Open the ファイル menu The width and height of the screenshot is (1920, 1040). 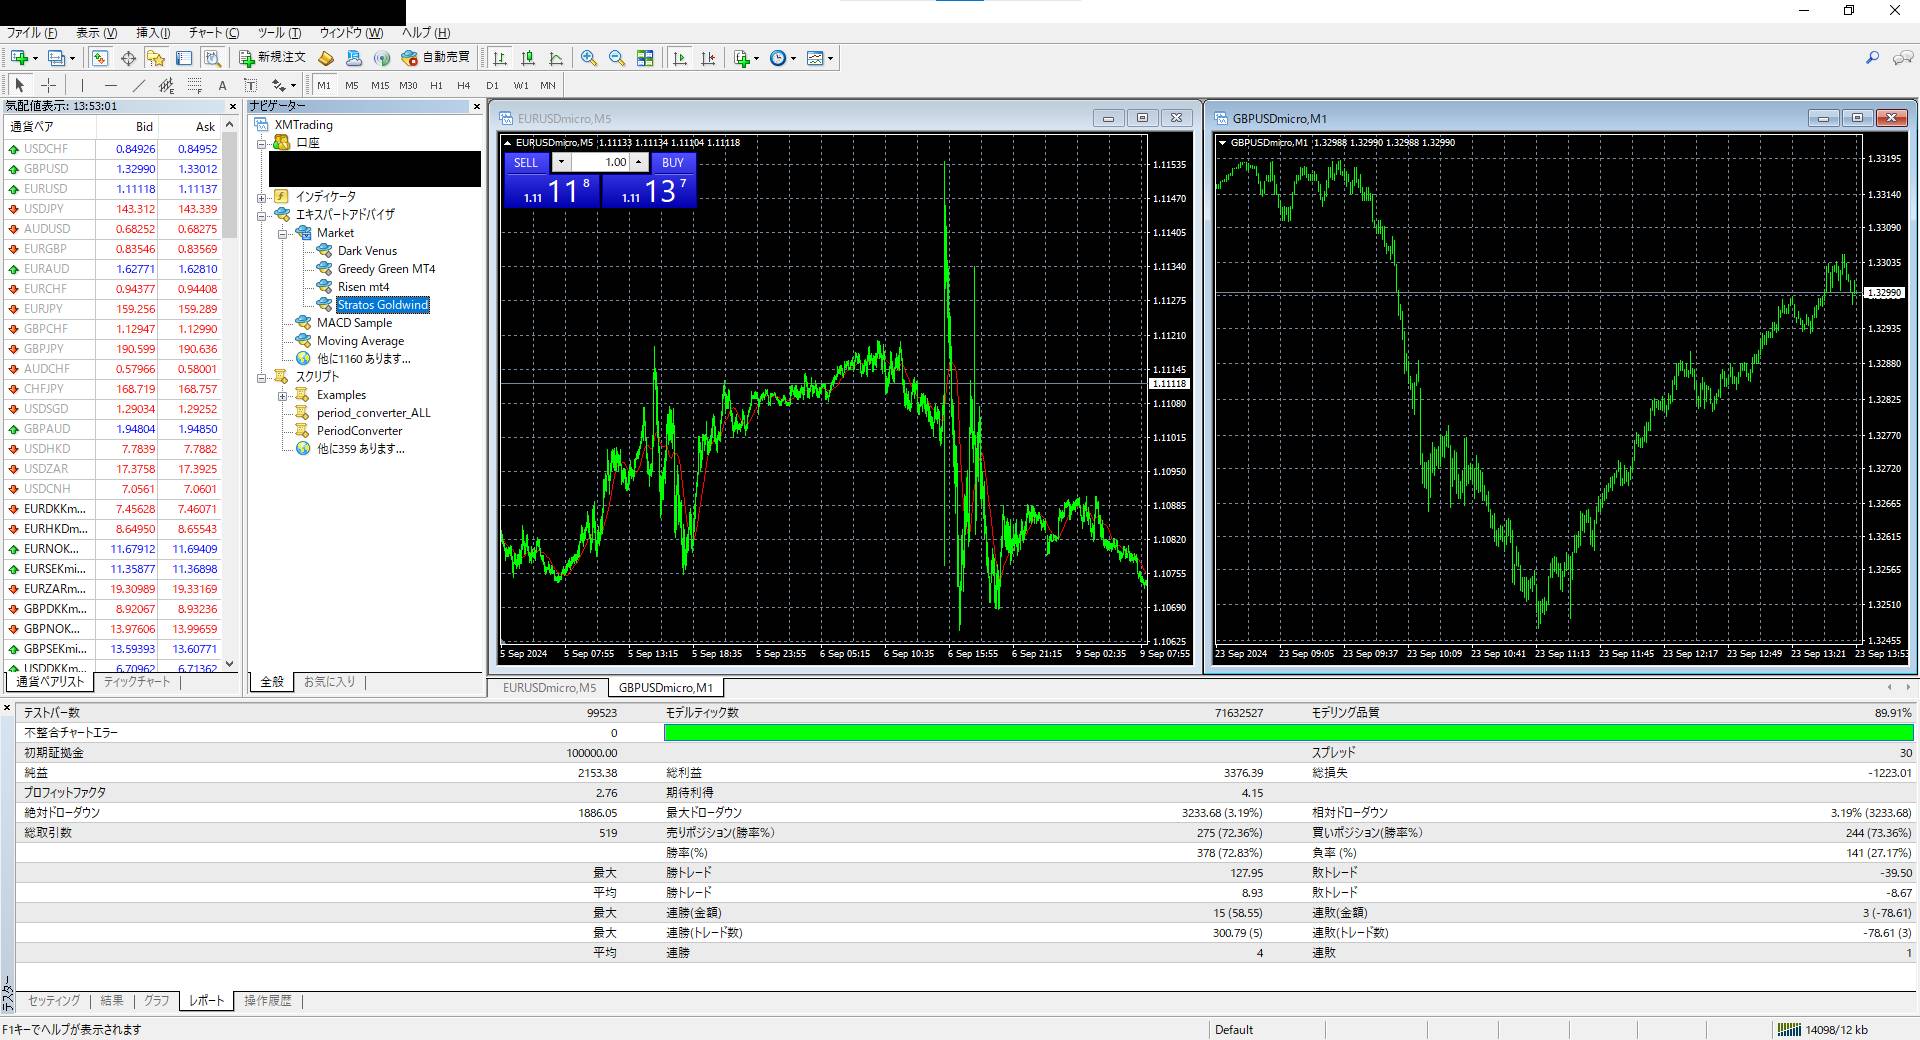click(x=32, y=33)
